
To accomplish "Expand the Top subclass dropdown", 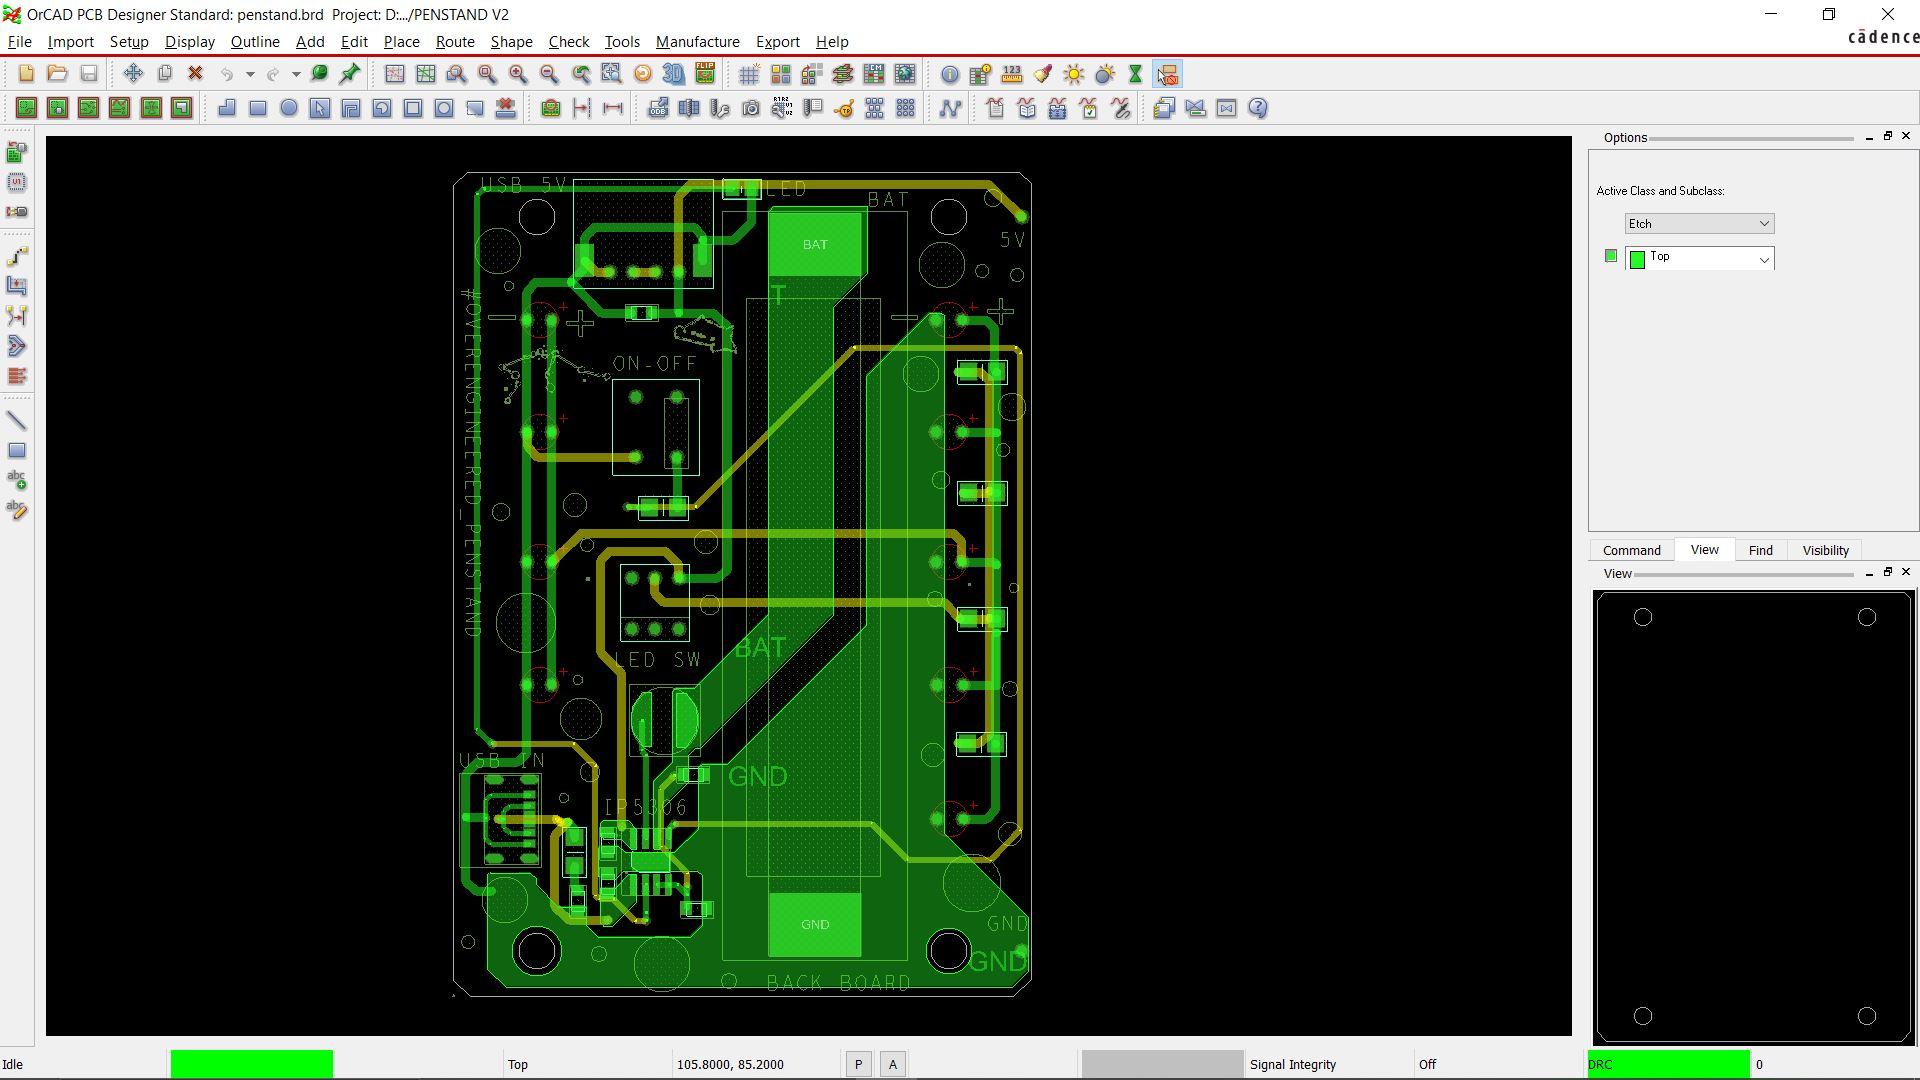I will (x=1764, y=259).
